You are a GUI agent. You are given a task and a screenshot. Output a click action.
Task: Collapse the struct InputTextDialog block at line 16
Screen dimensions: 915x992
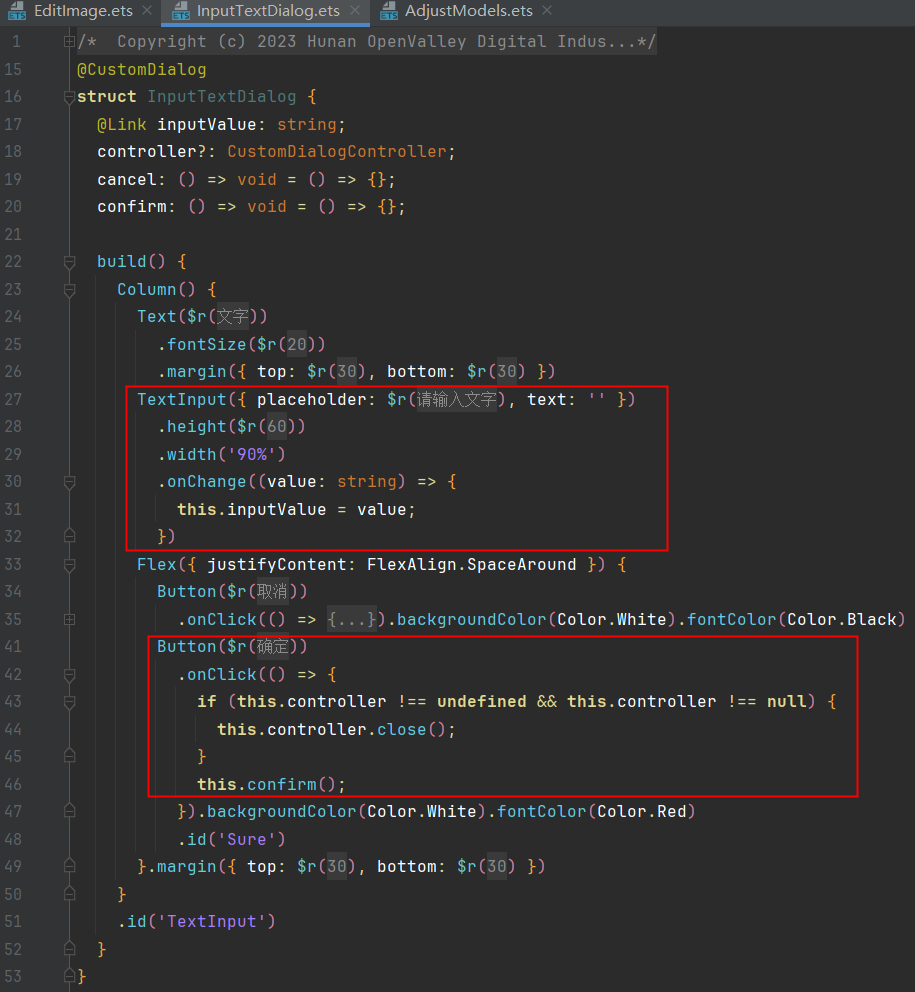[x=70, y=97]
